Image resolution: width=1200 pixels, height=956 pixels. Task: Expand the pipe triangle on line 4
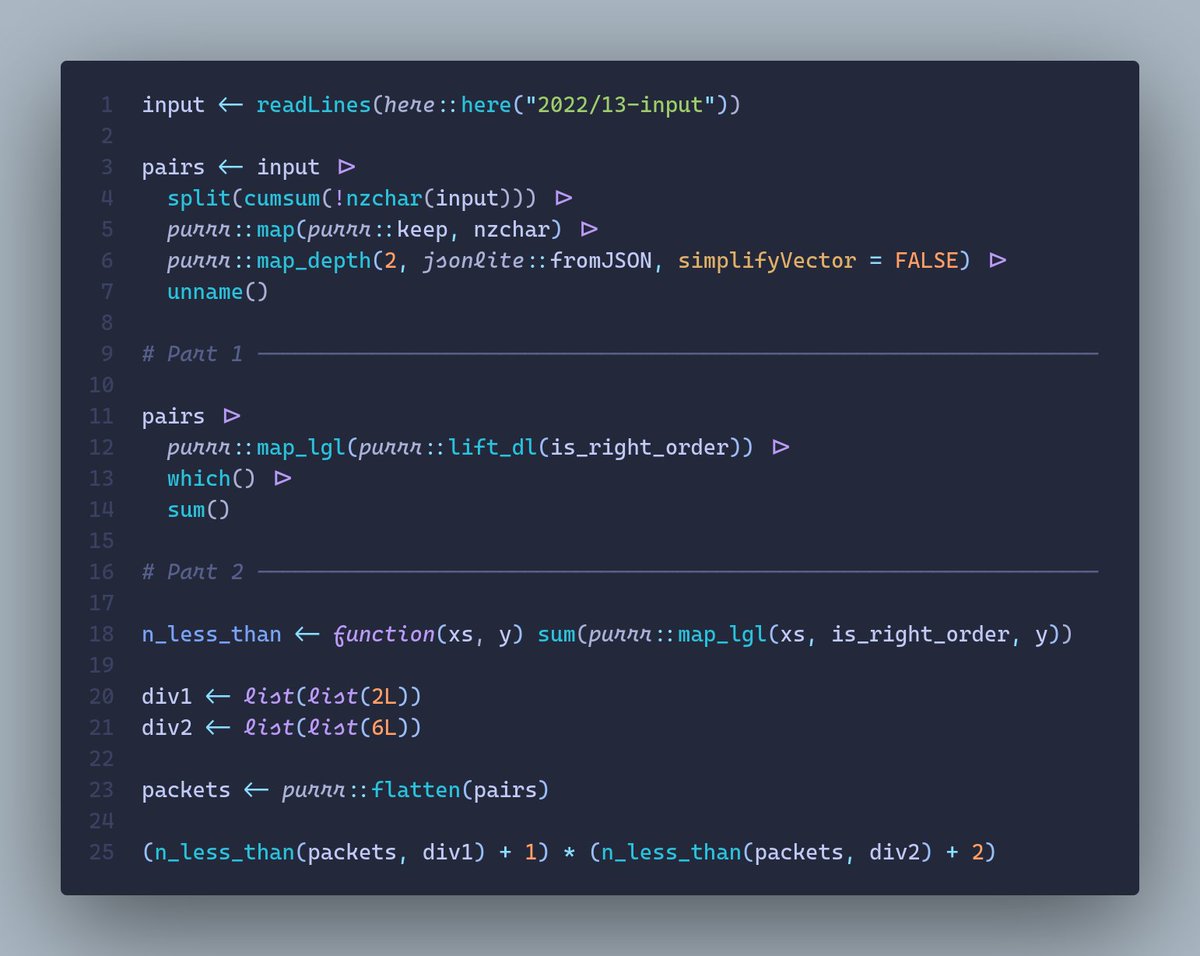[x=562, y=197]
